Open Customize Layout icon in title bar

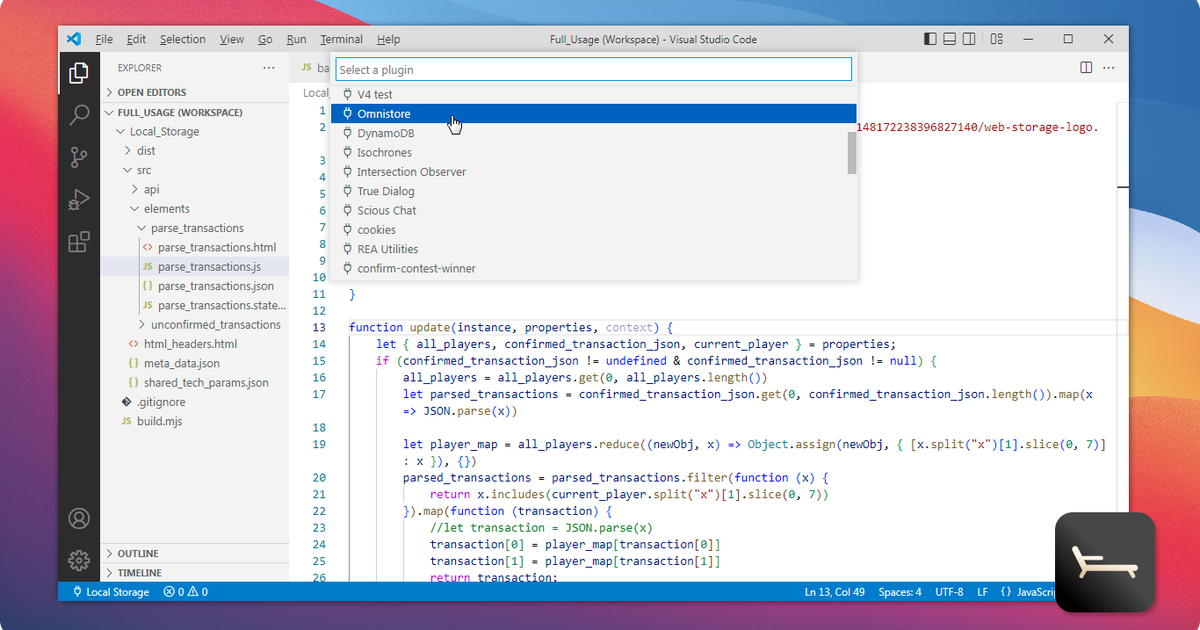[997, 39]
